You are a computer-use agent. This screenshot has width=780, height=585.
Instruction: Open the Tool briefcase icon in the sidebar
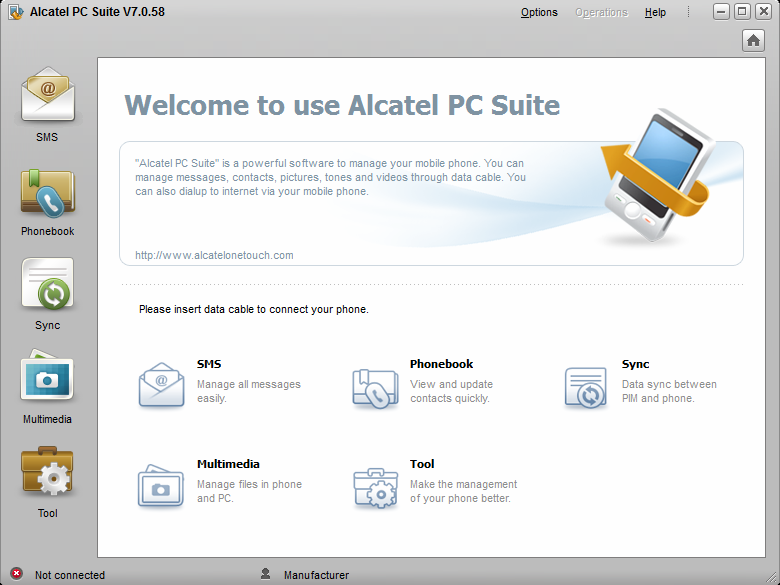pyautogui.click(x=47, y=471)
